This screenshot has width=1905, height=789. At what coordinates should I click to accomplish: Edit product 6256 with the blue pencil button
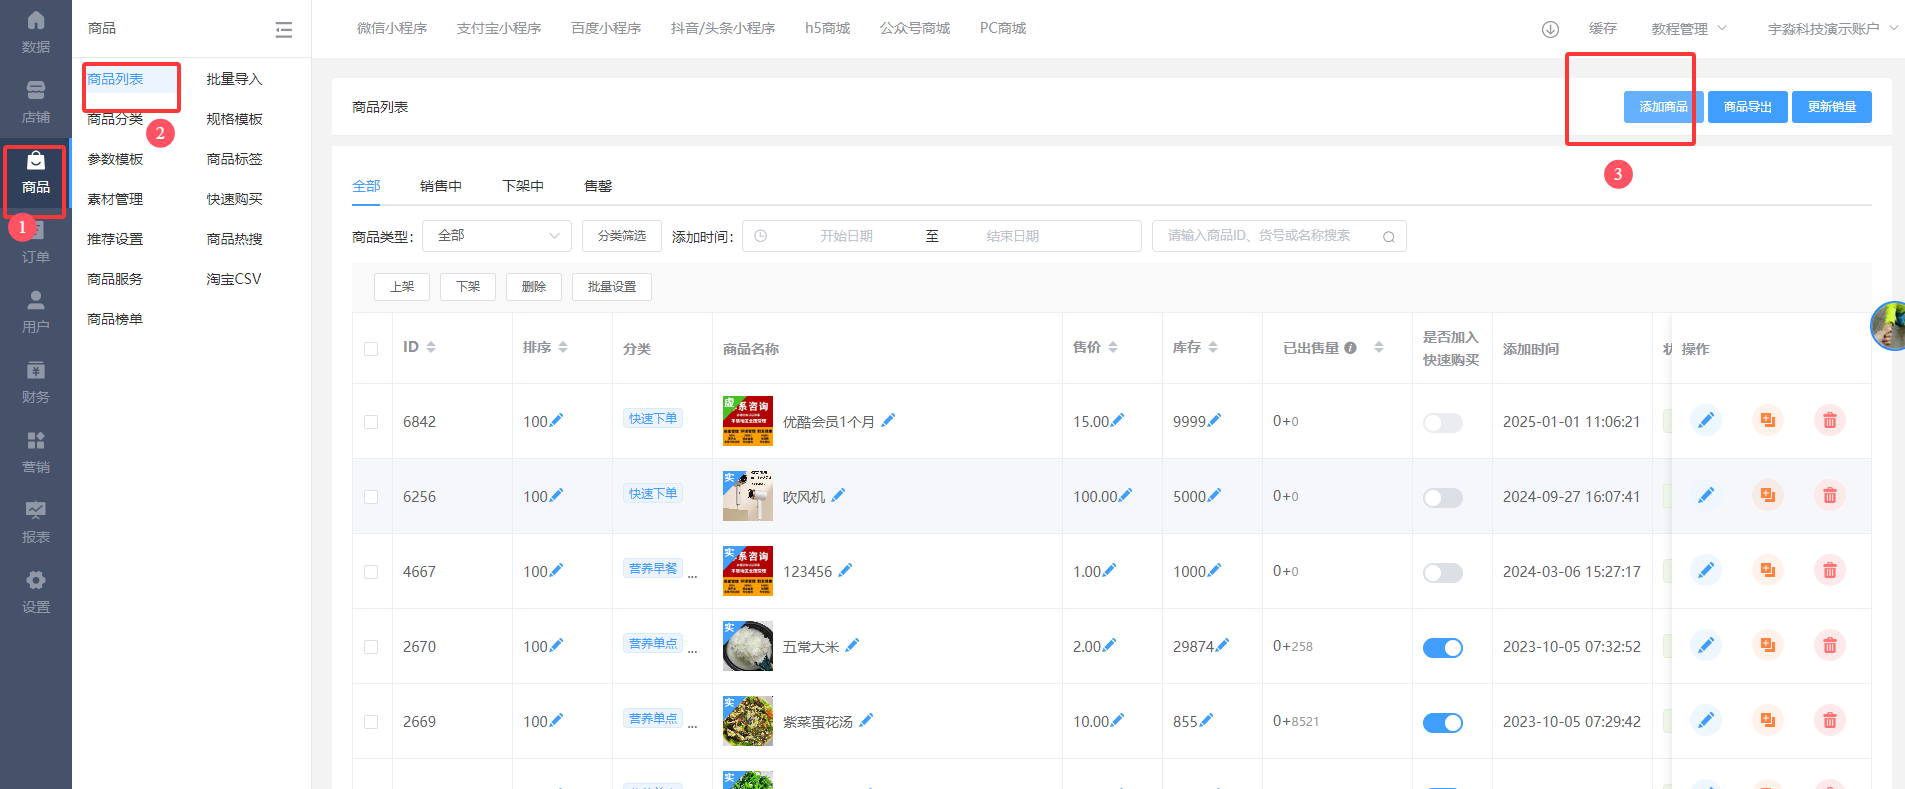pyautogui.click(x=1706, y=495)
